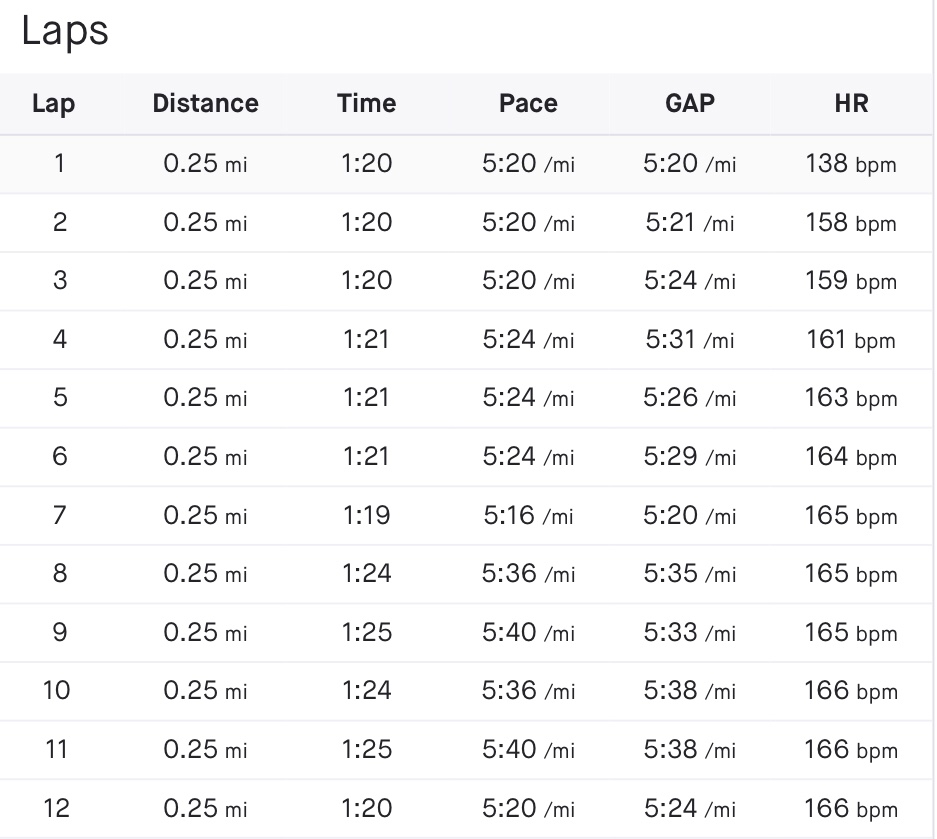Select lap 2 time of 1:20
Image resolution: width=937 pixels, height=839 pixels.
(x=366, y=222)
